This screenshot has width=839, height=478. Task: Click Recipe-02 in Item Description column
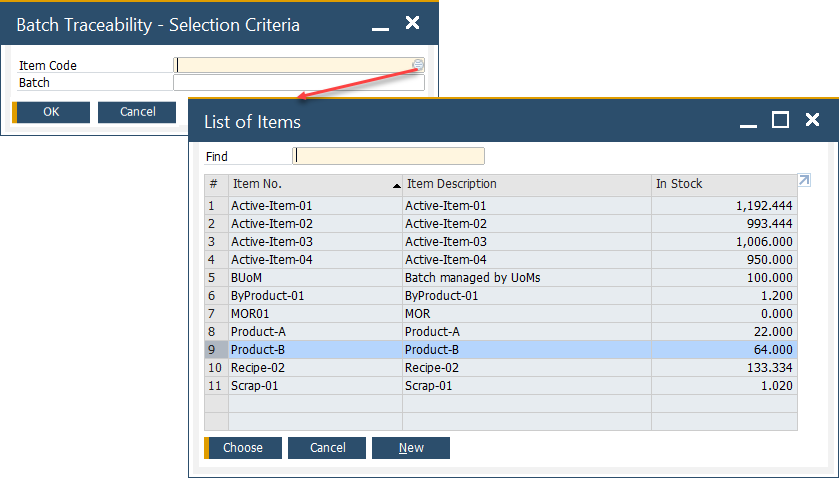click(431, 368)
